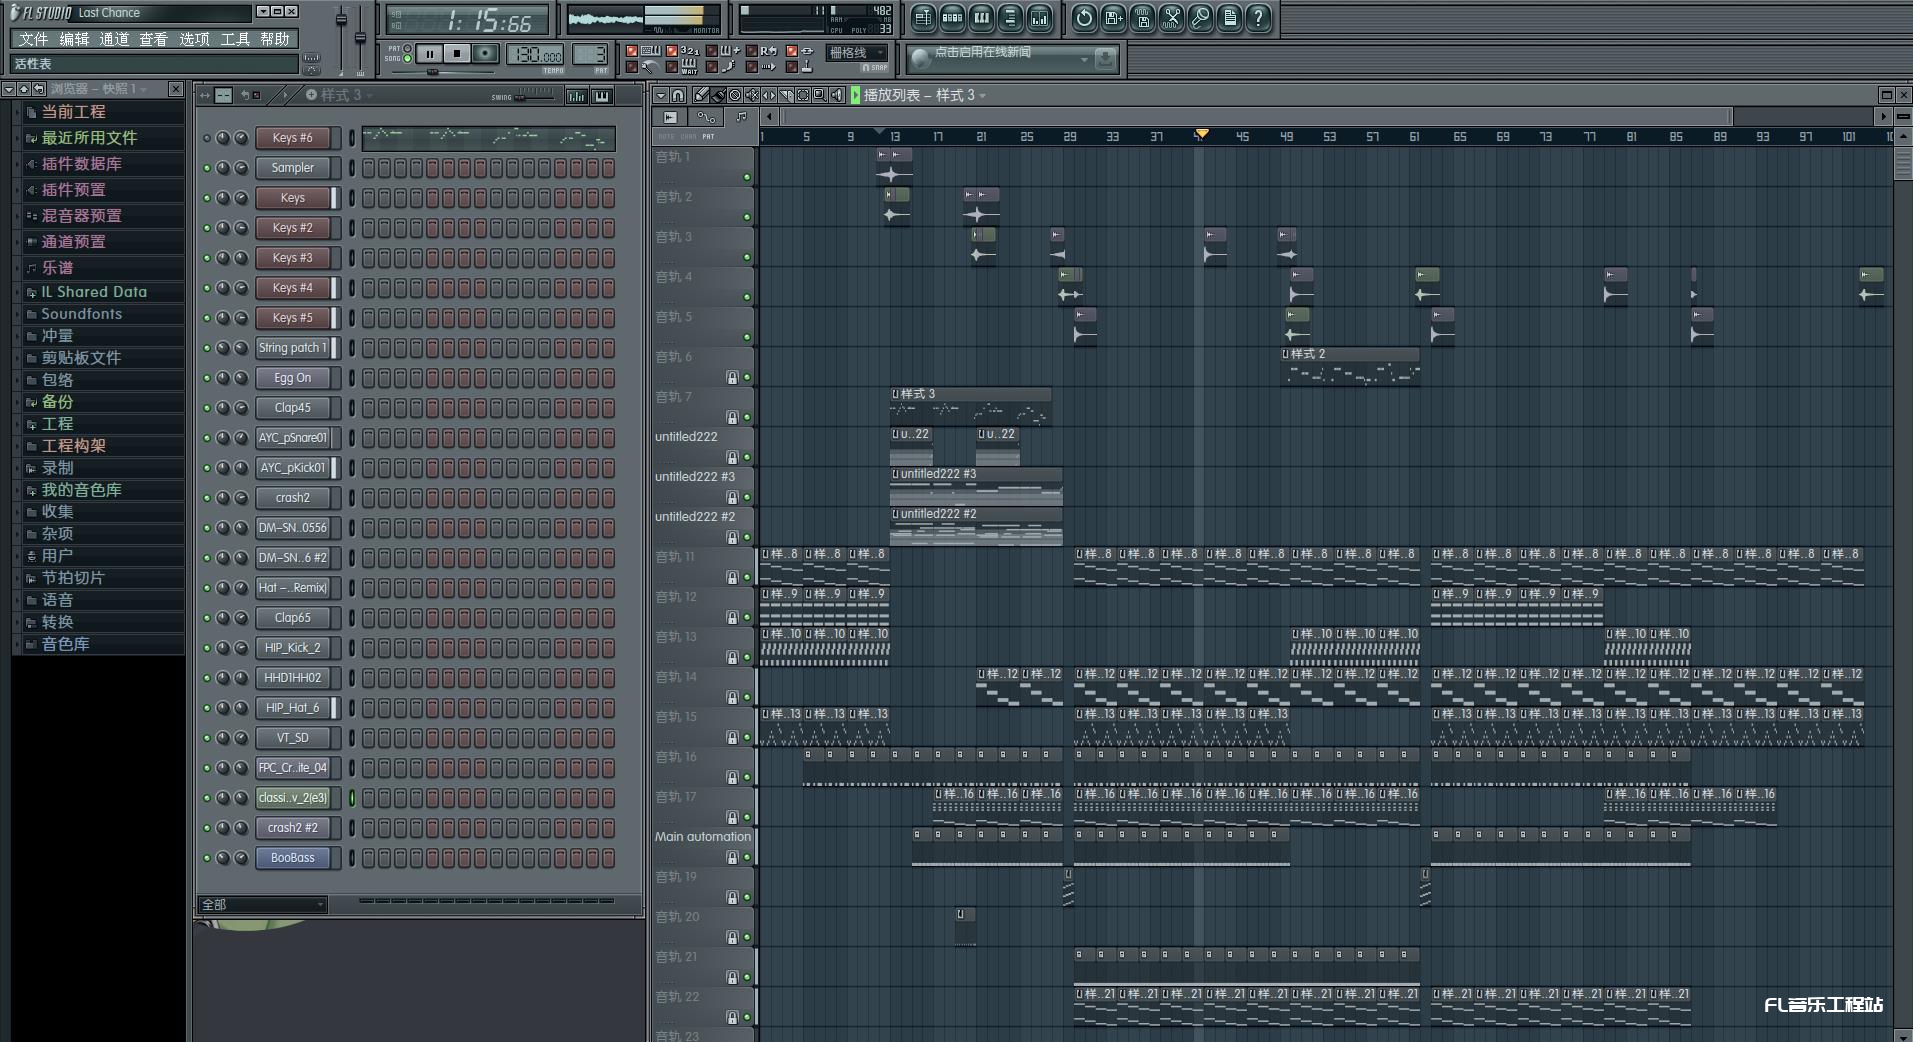Click the render to audio file icon

[x=1142, y=17]
